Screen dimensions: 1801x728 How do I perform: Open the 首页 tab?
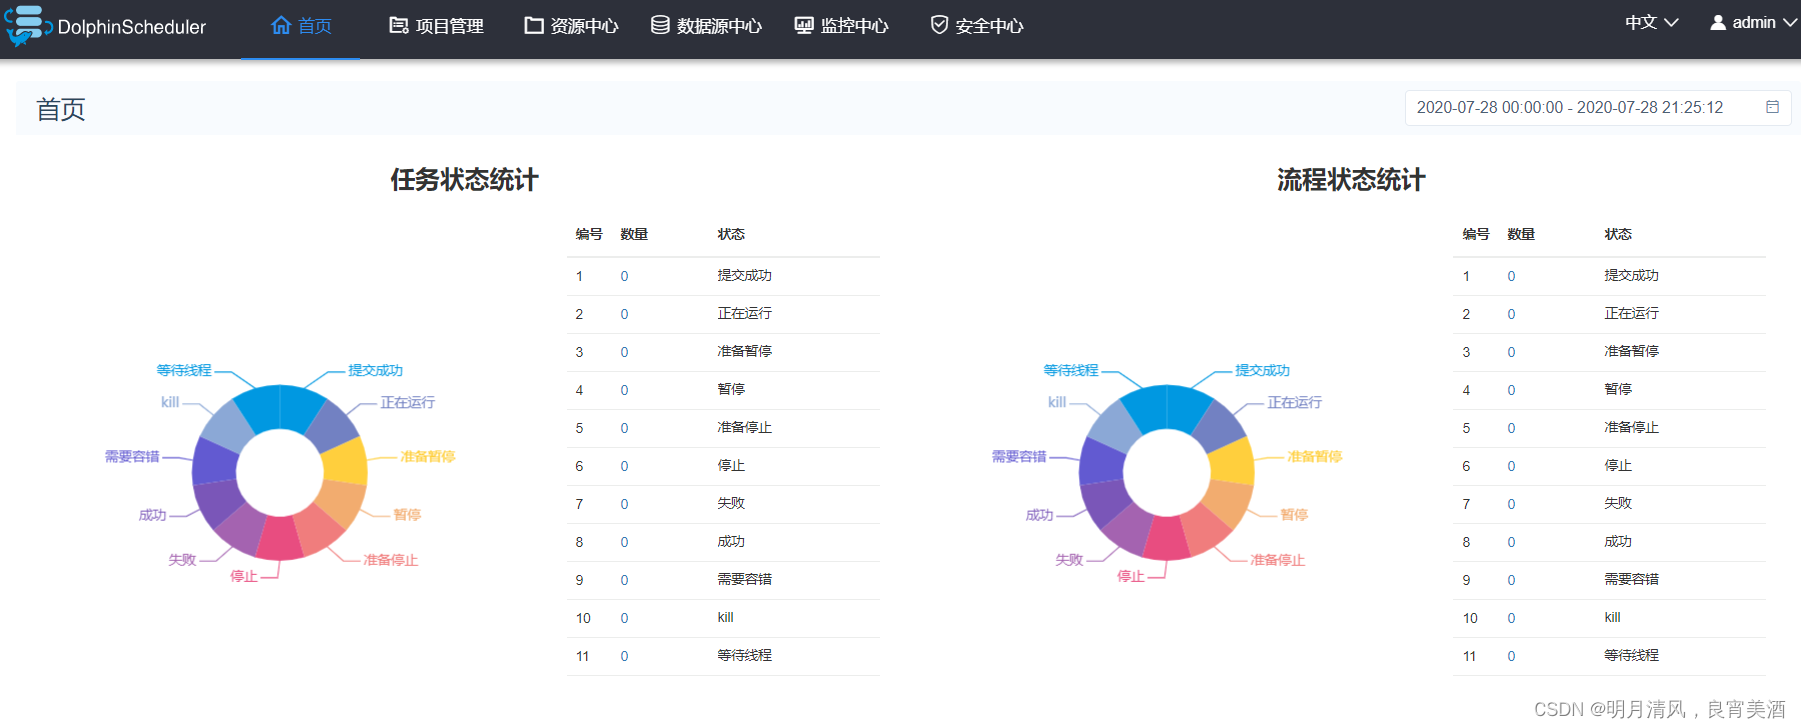click(301, 26)
